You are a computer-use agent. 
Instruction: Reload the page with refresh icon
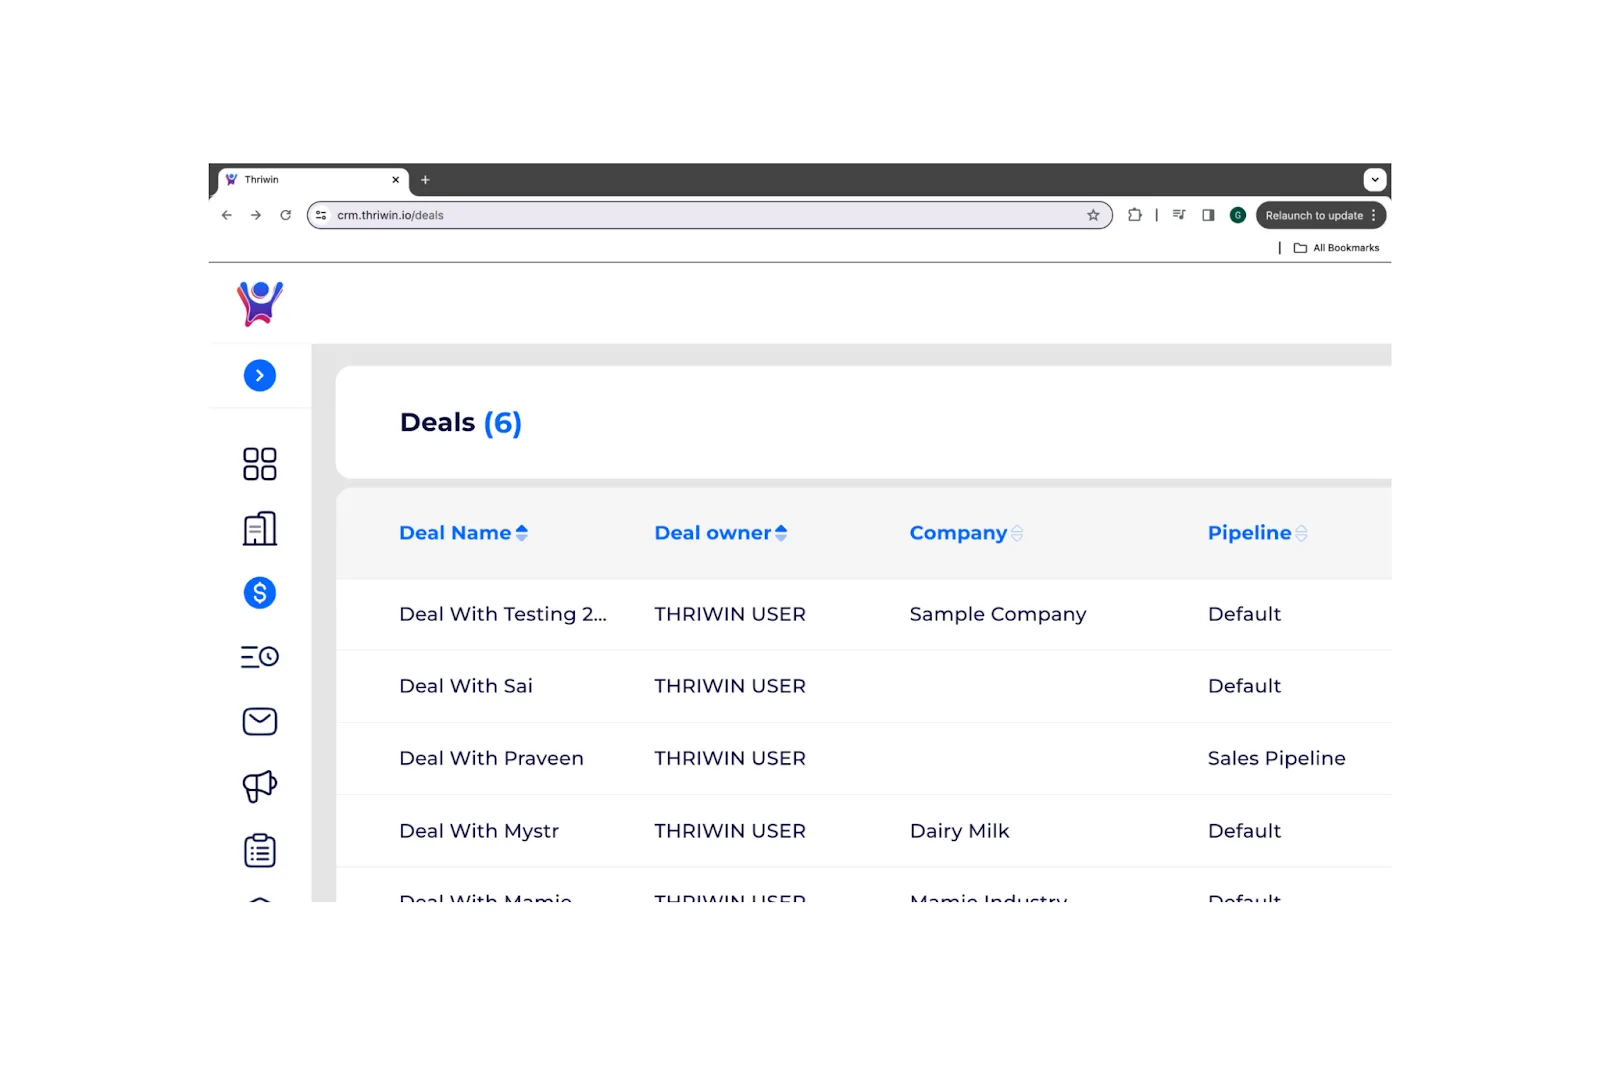(x=285, y=215)
